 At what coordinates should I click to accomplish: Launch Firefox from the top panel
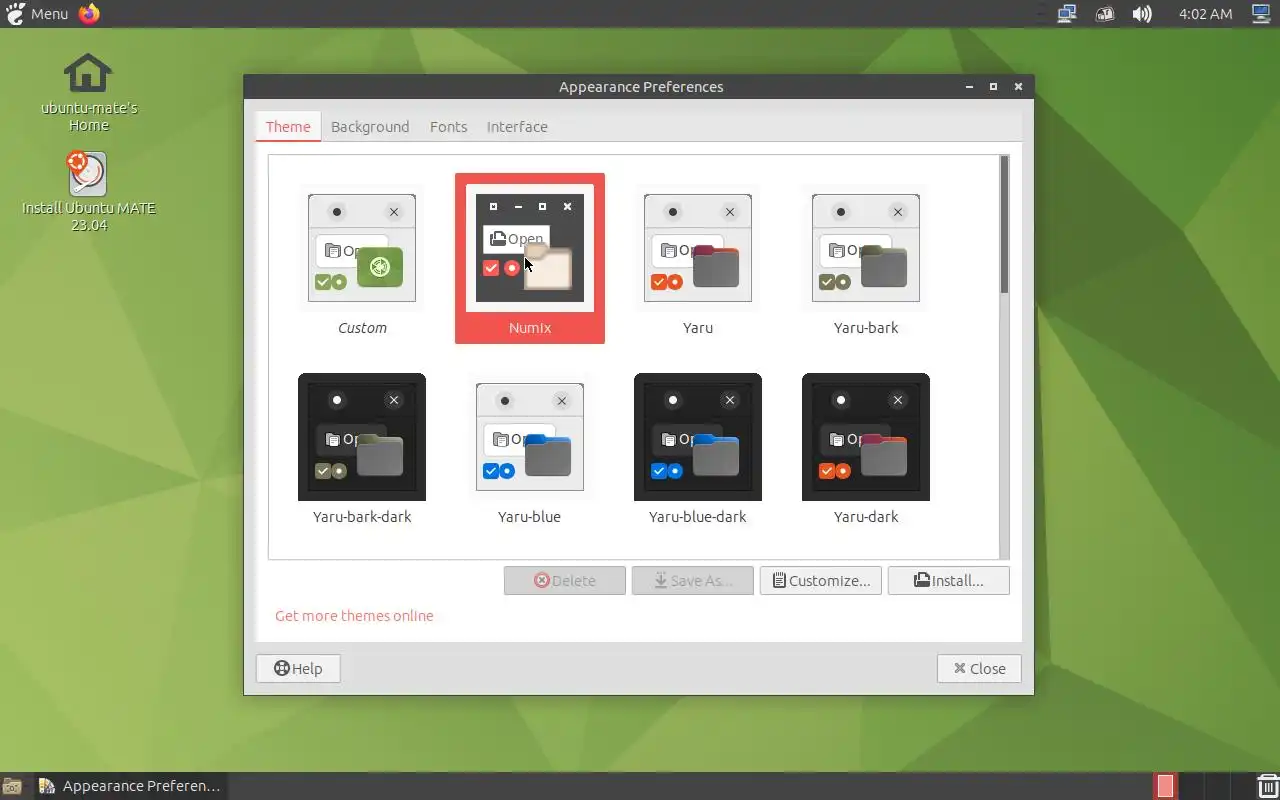point(89,14)
